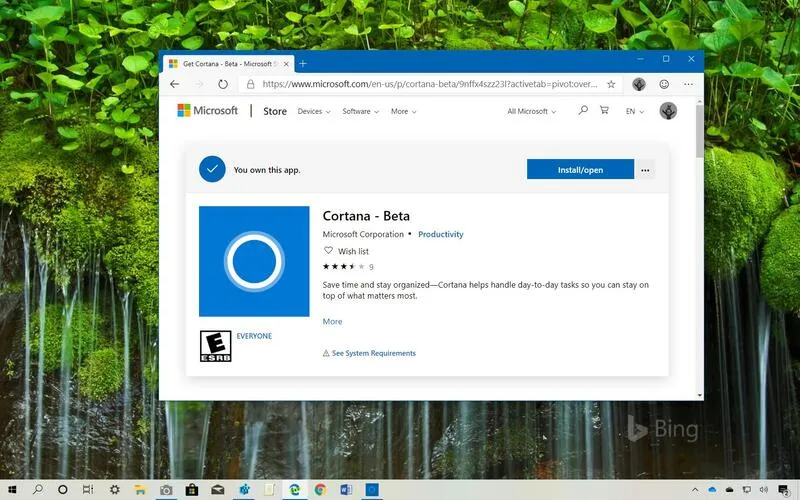Viewport: 800px width, 500px height.
Task: Click the page vertical scrollbar thumb
Action: click(x=699, y=132)
